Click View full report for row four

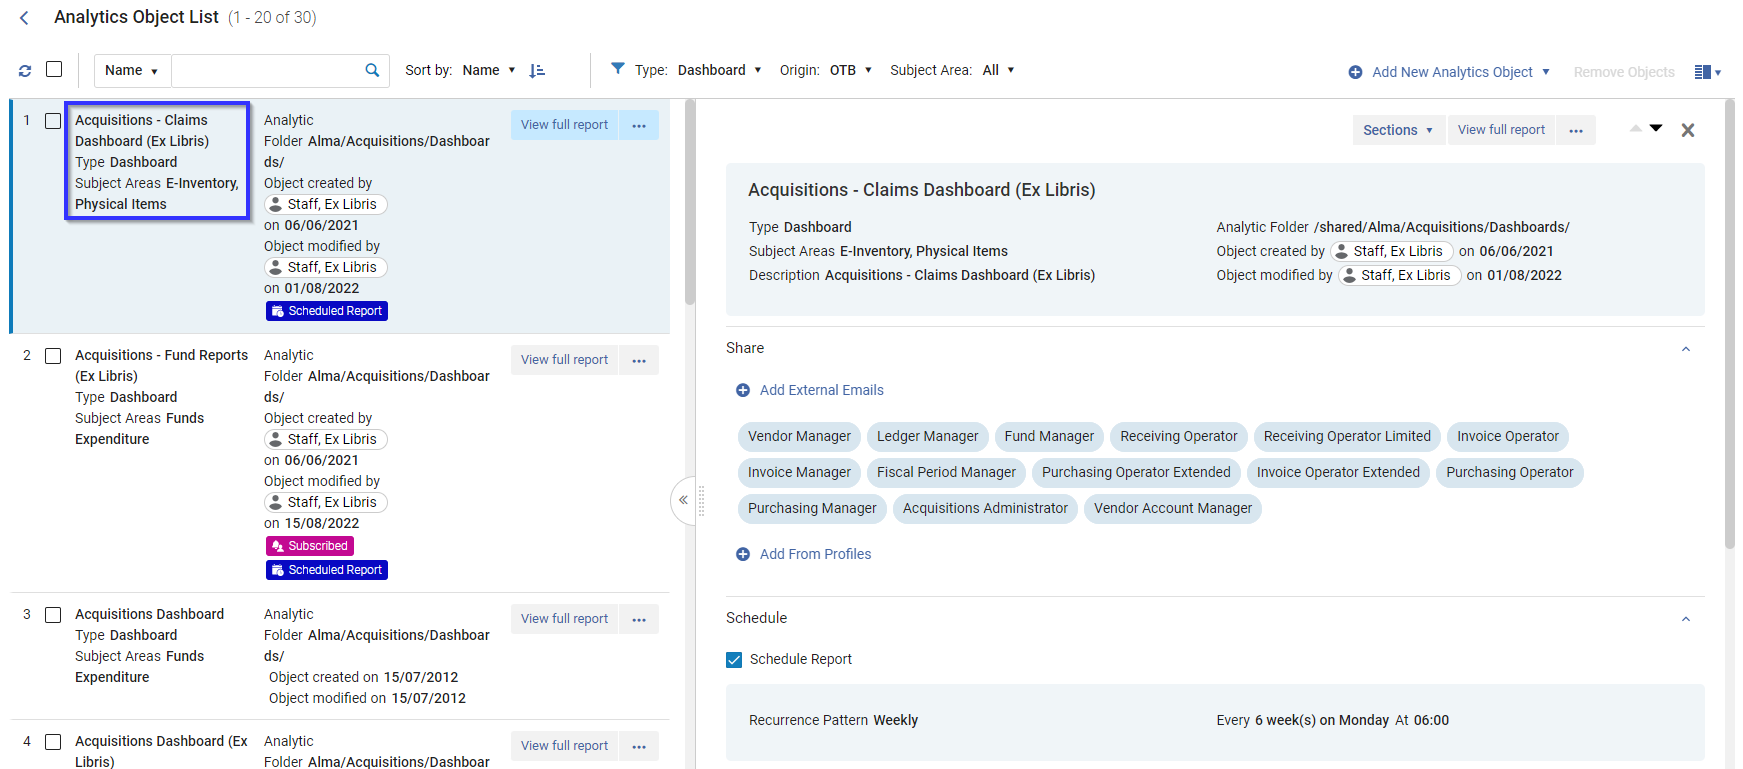click(x=564, y=746)
